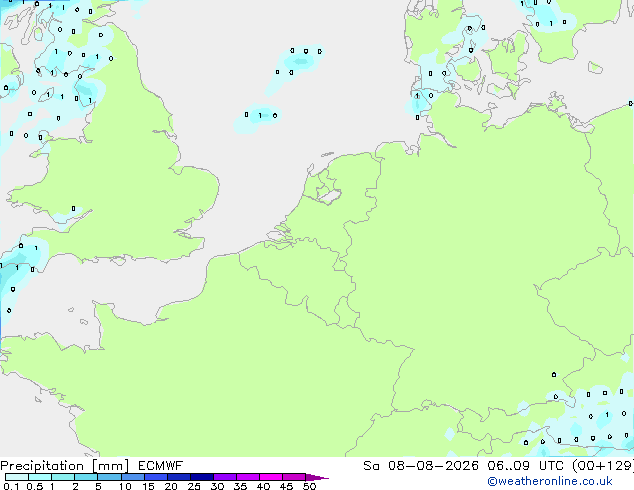
Task: Click the legend value '35'
Action: 240,486
